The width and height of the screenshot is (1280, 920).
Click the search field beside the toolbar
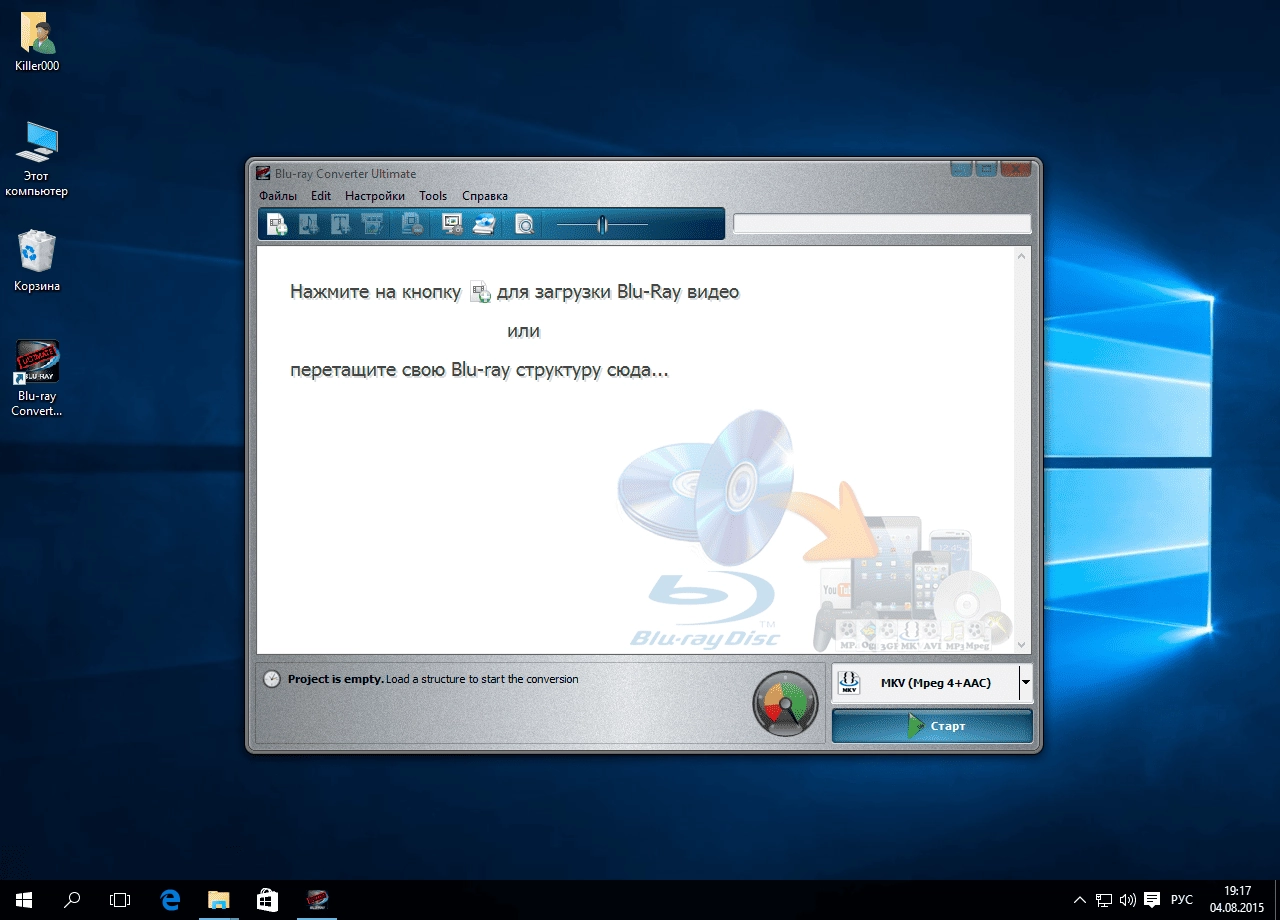pyautogui.click(x=882, y=224)
